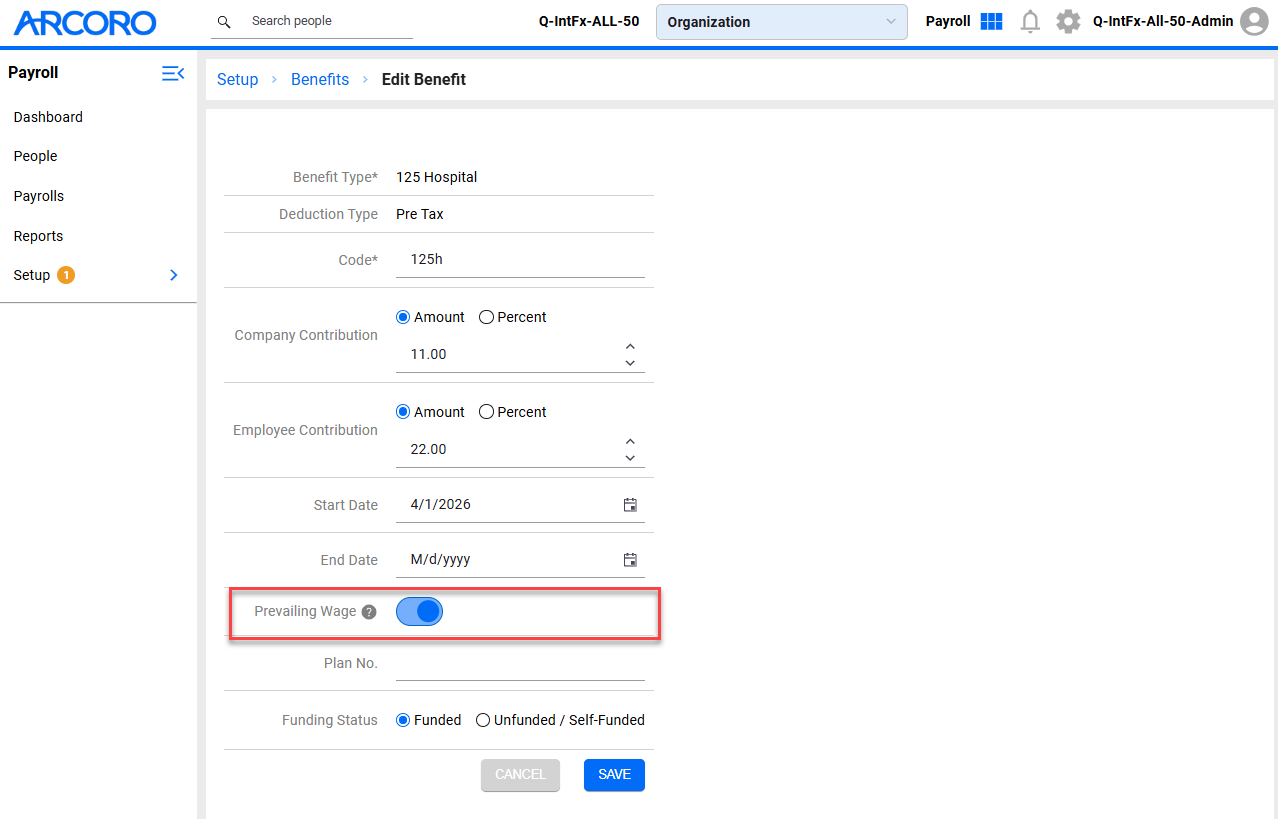1278x819 pixels.
Task: Click the Save button
Action: click(x=614, y=775)
